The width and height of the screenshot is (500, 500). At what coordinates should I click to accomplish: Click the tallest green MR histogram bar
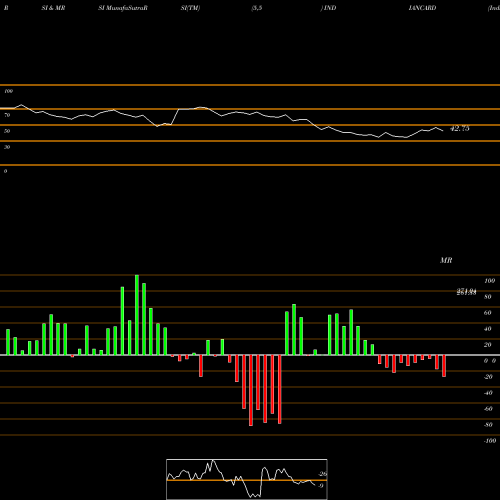[x=137, y=315]
